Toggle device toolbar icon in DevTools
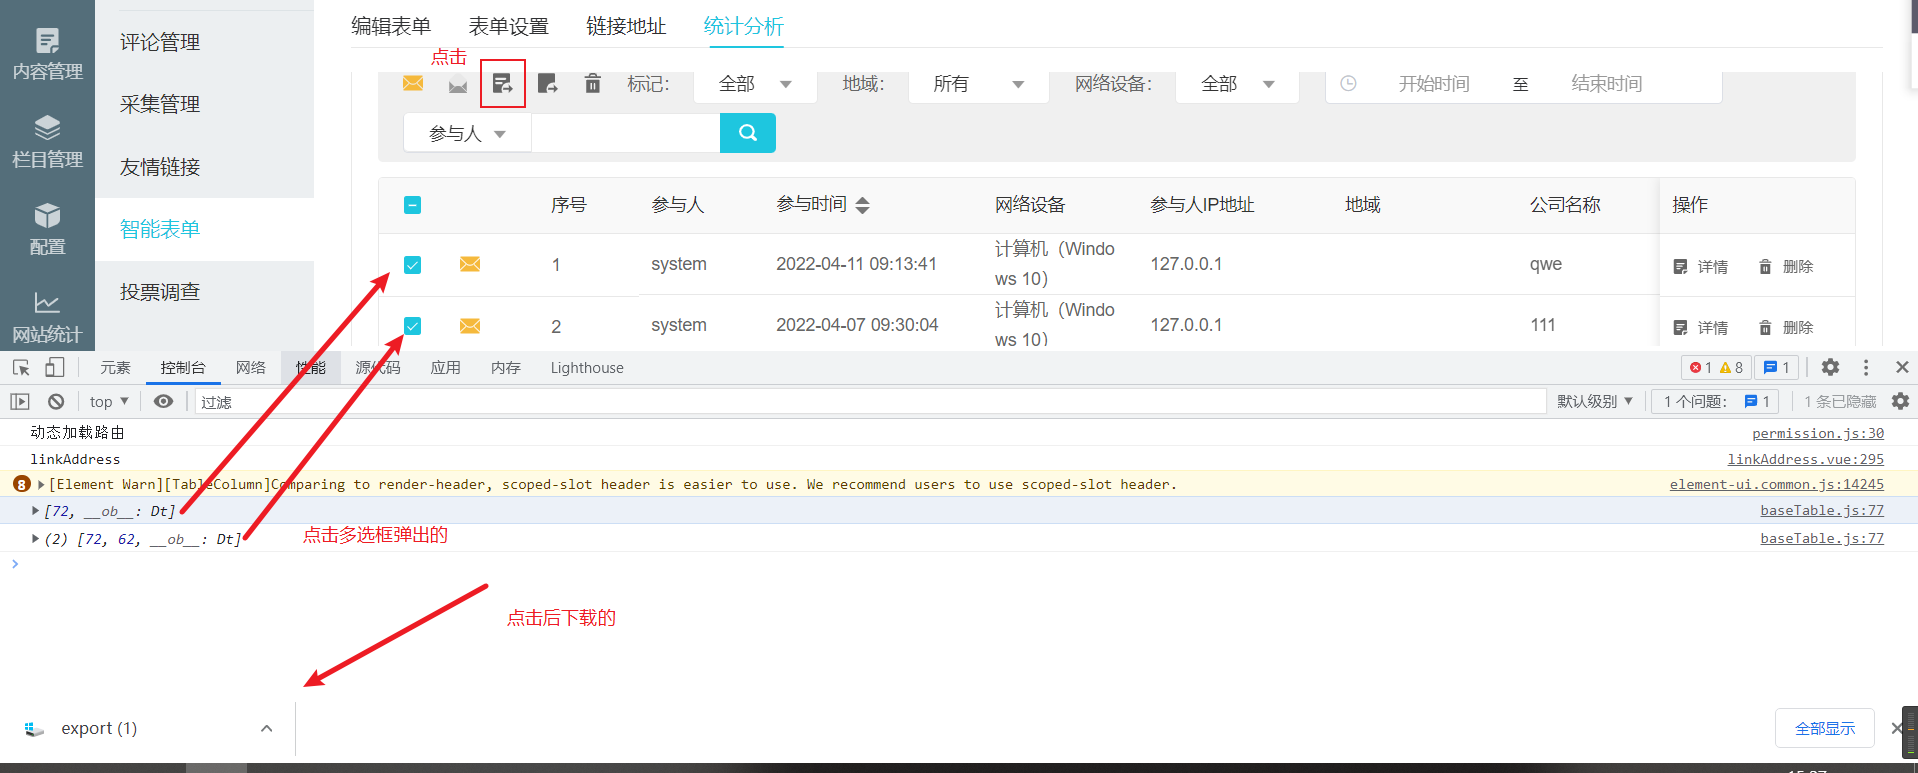The height and width of the screenshot is (773, 1918). click(x=55, y=367)
